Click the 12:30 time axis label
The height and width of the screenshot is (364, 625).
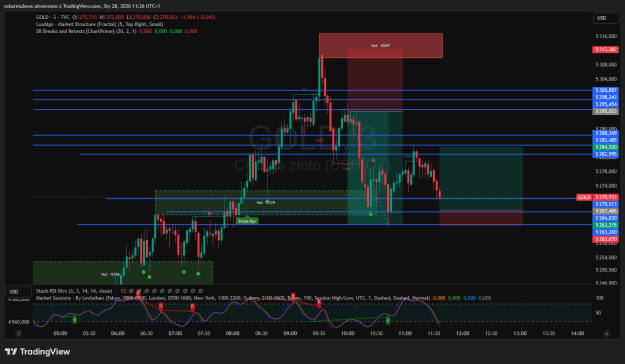tap(491, 333)
